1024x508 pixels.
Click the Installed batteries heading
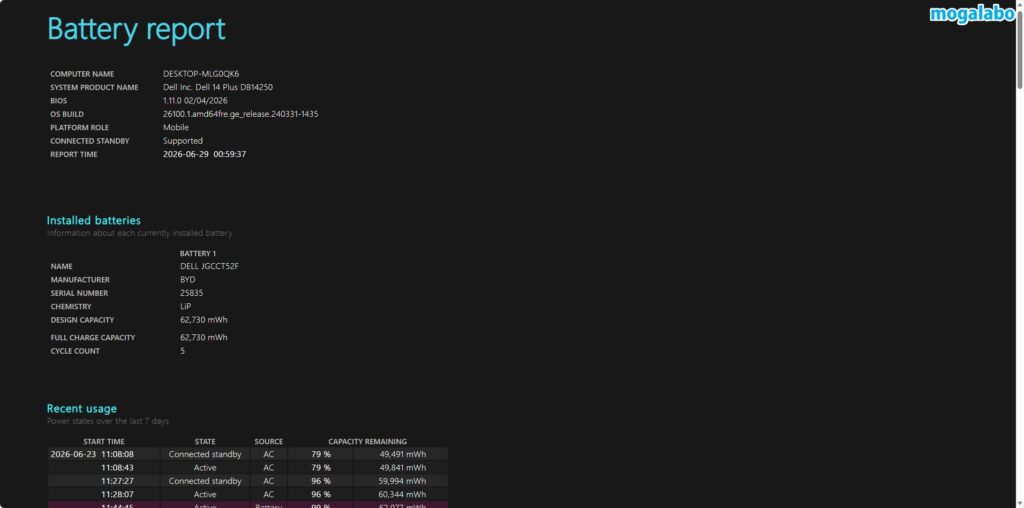coord(93,221)
